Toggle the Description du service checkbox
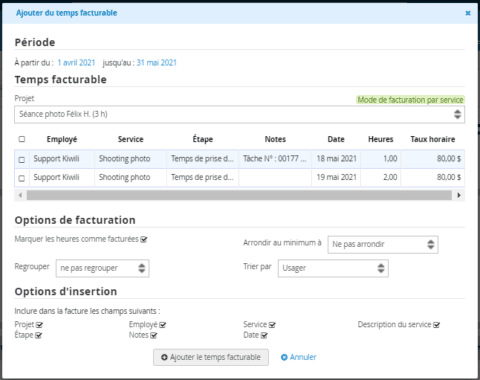 click(x=436, y=325)
